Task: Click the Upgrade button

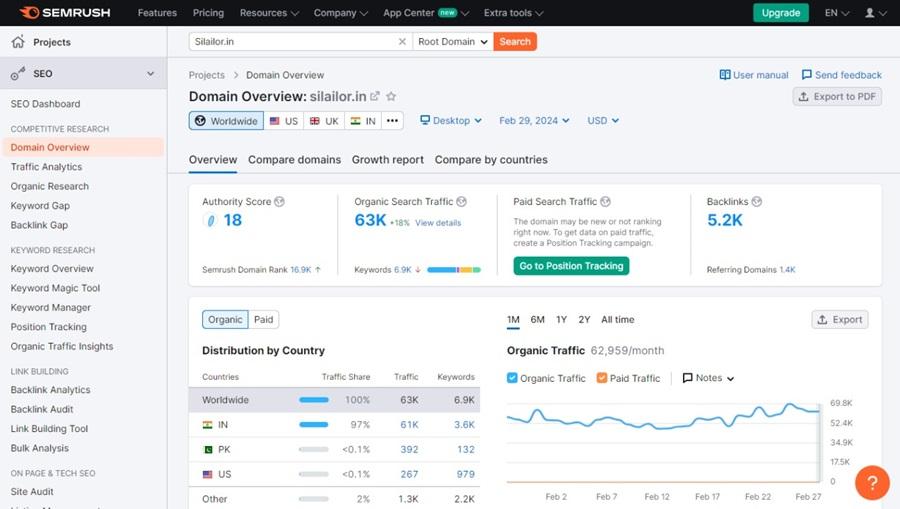Action: pos(781,13)
